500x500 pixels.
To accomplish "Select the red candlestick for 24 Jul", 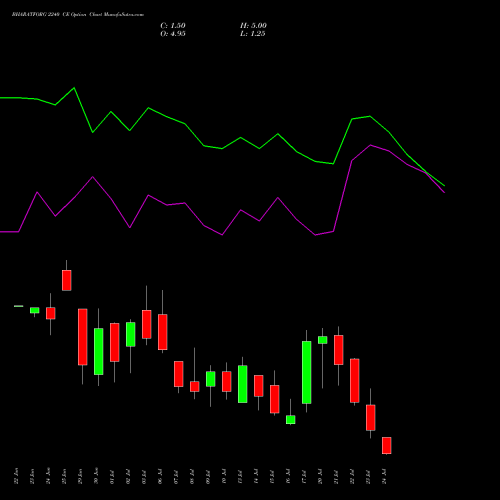I will (x=387, y=445).
